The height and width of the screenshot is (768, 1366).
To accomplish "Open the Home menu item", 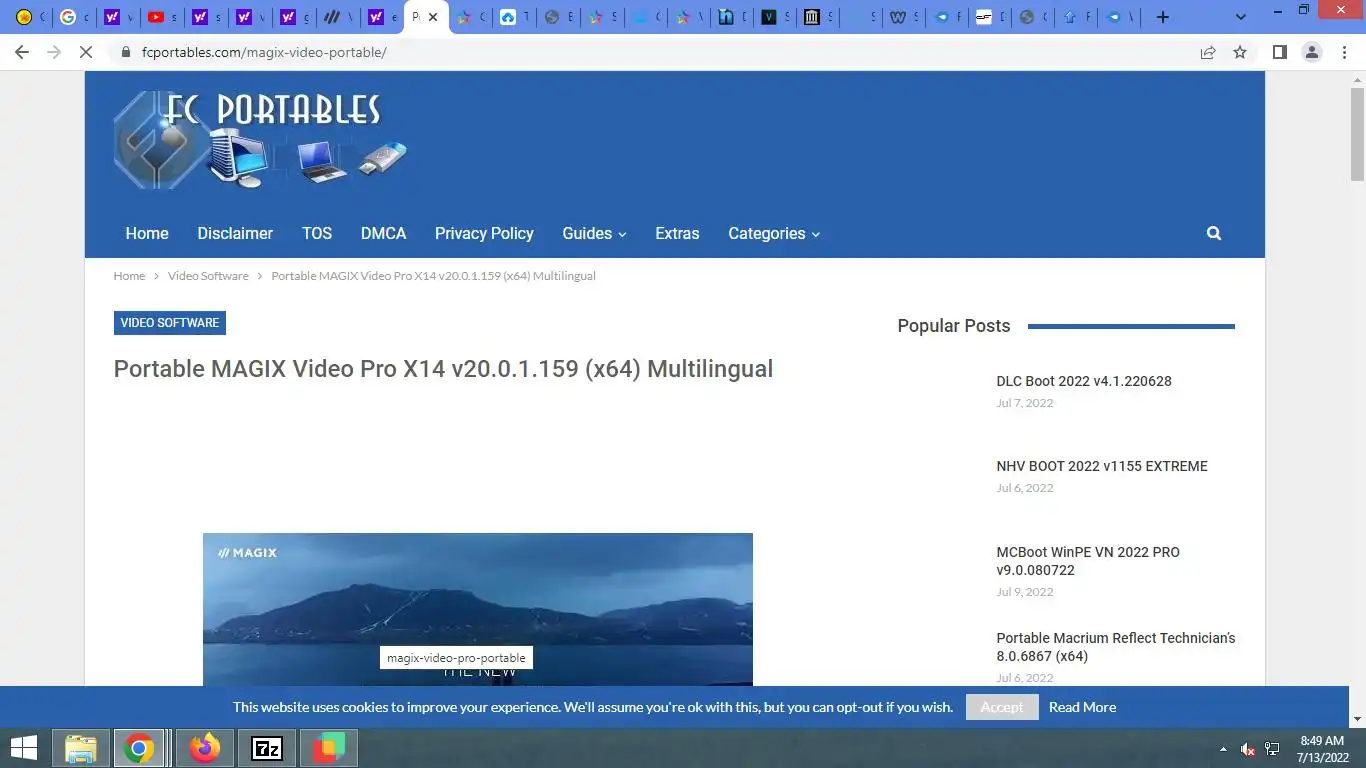I will (147, 233).
